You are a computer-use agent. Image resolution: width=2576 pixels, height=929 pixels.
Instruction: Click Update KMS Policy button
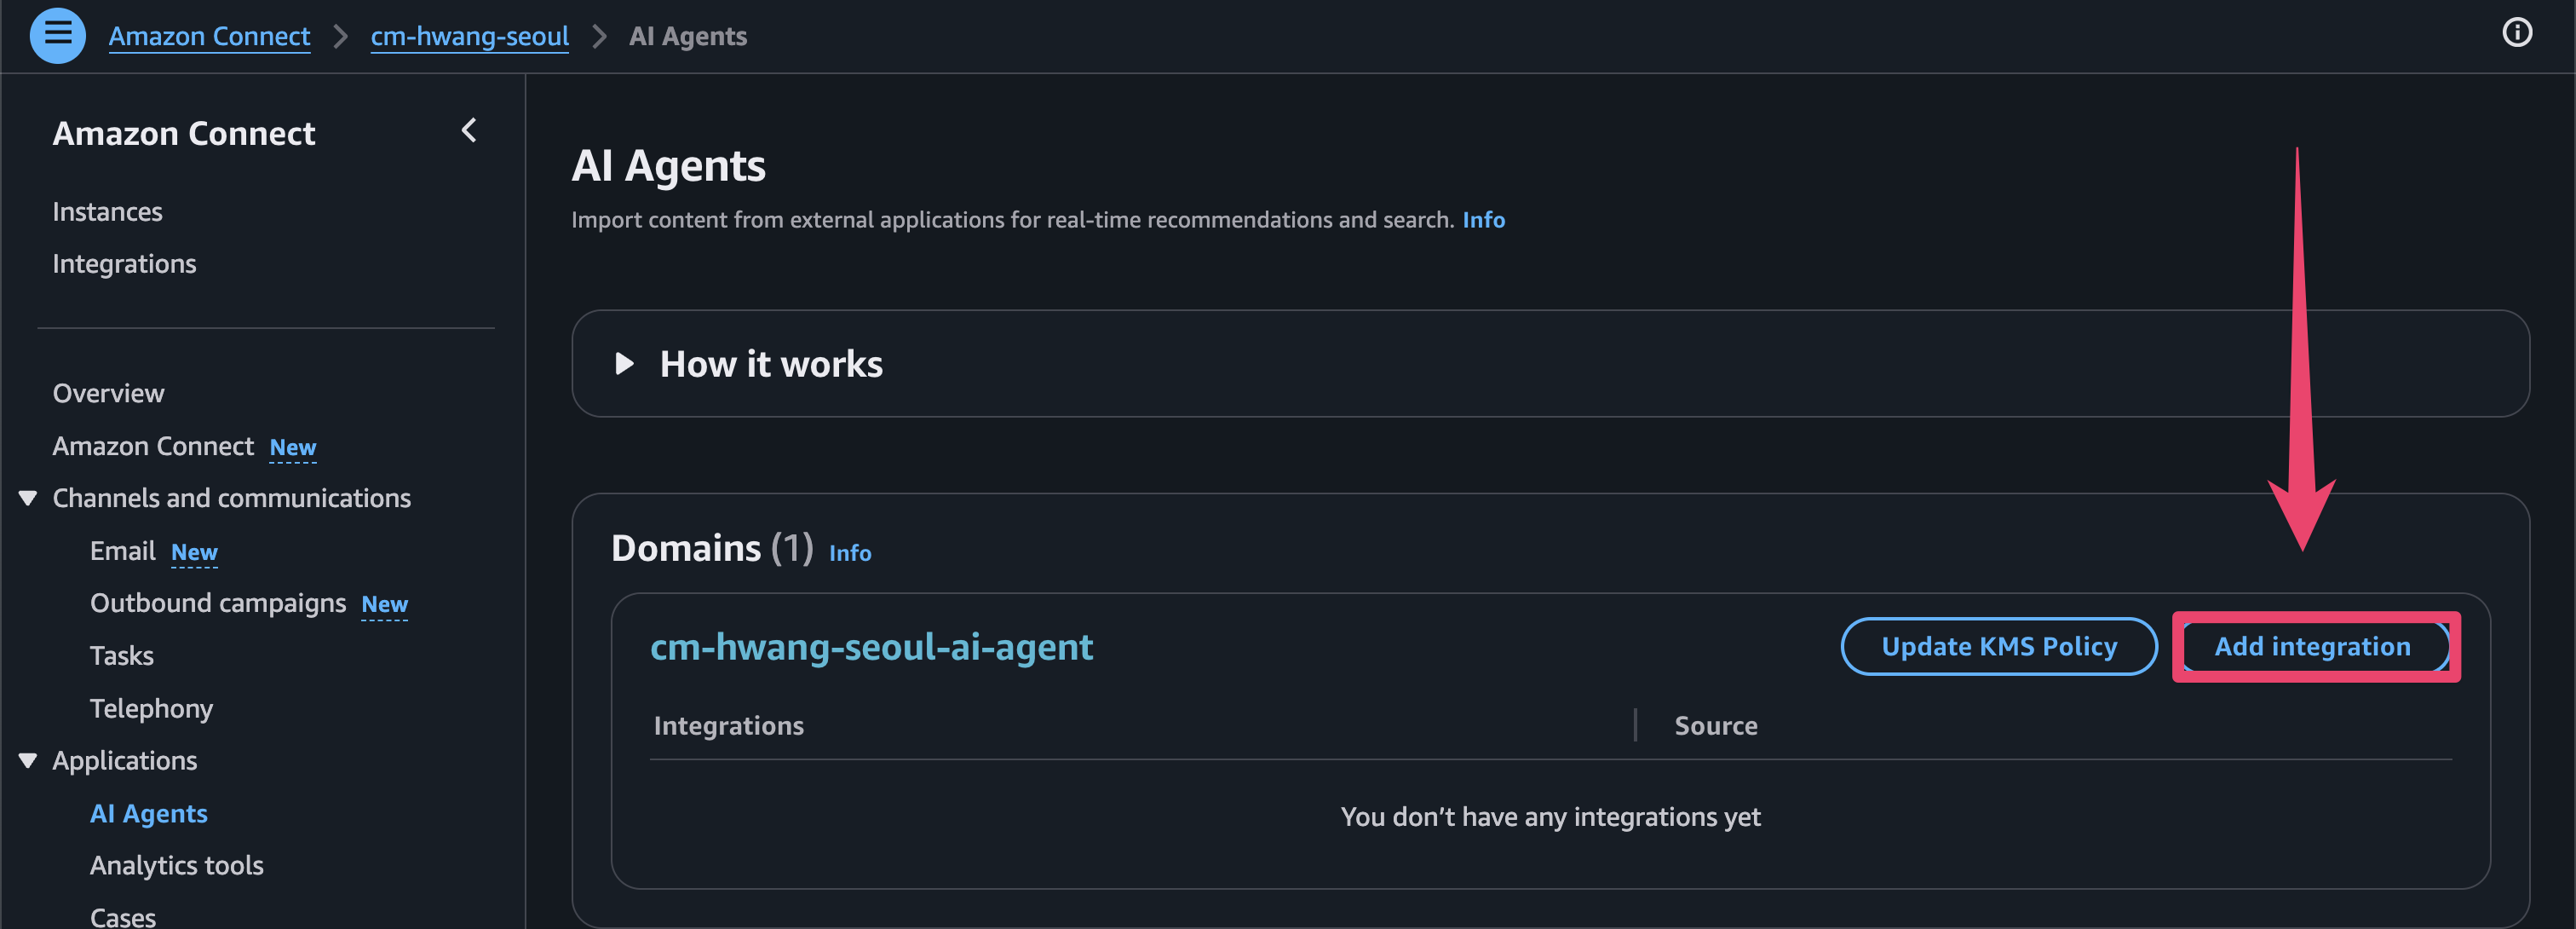click(1998, 647)
